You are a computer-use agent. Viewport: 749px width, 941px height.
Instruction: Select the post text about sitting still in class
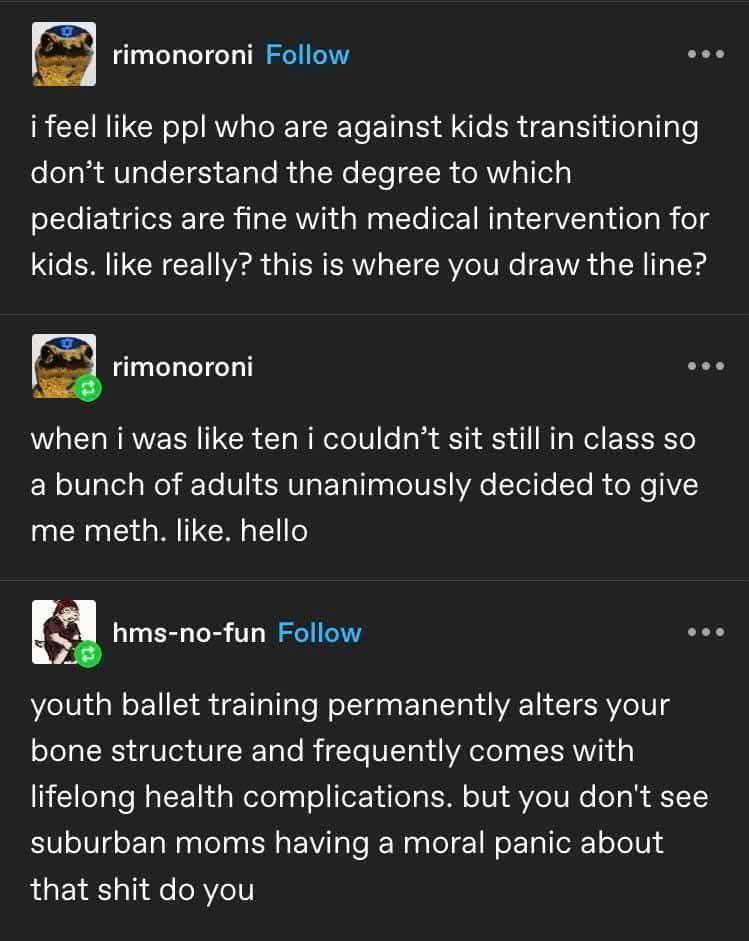364,485
